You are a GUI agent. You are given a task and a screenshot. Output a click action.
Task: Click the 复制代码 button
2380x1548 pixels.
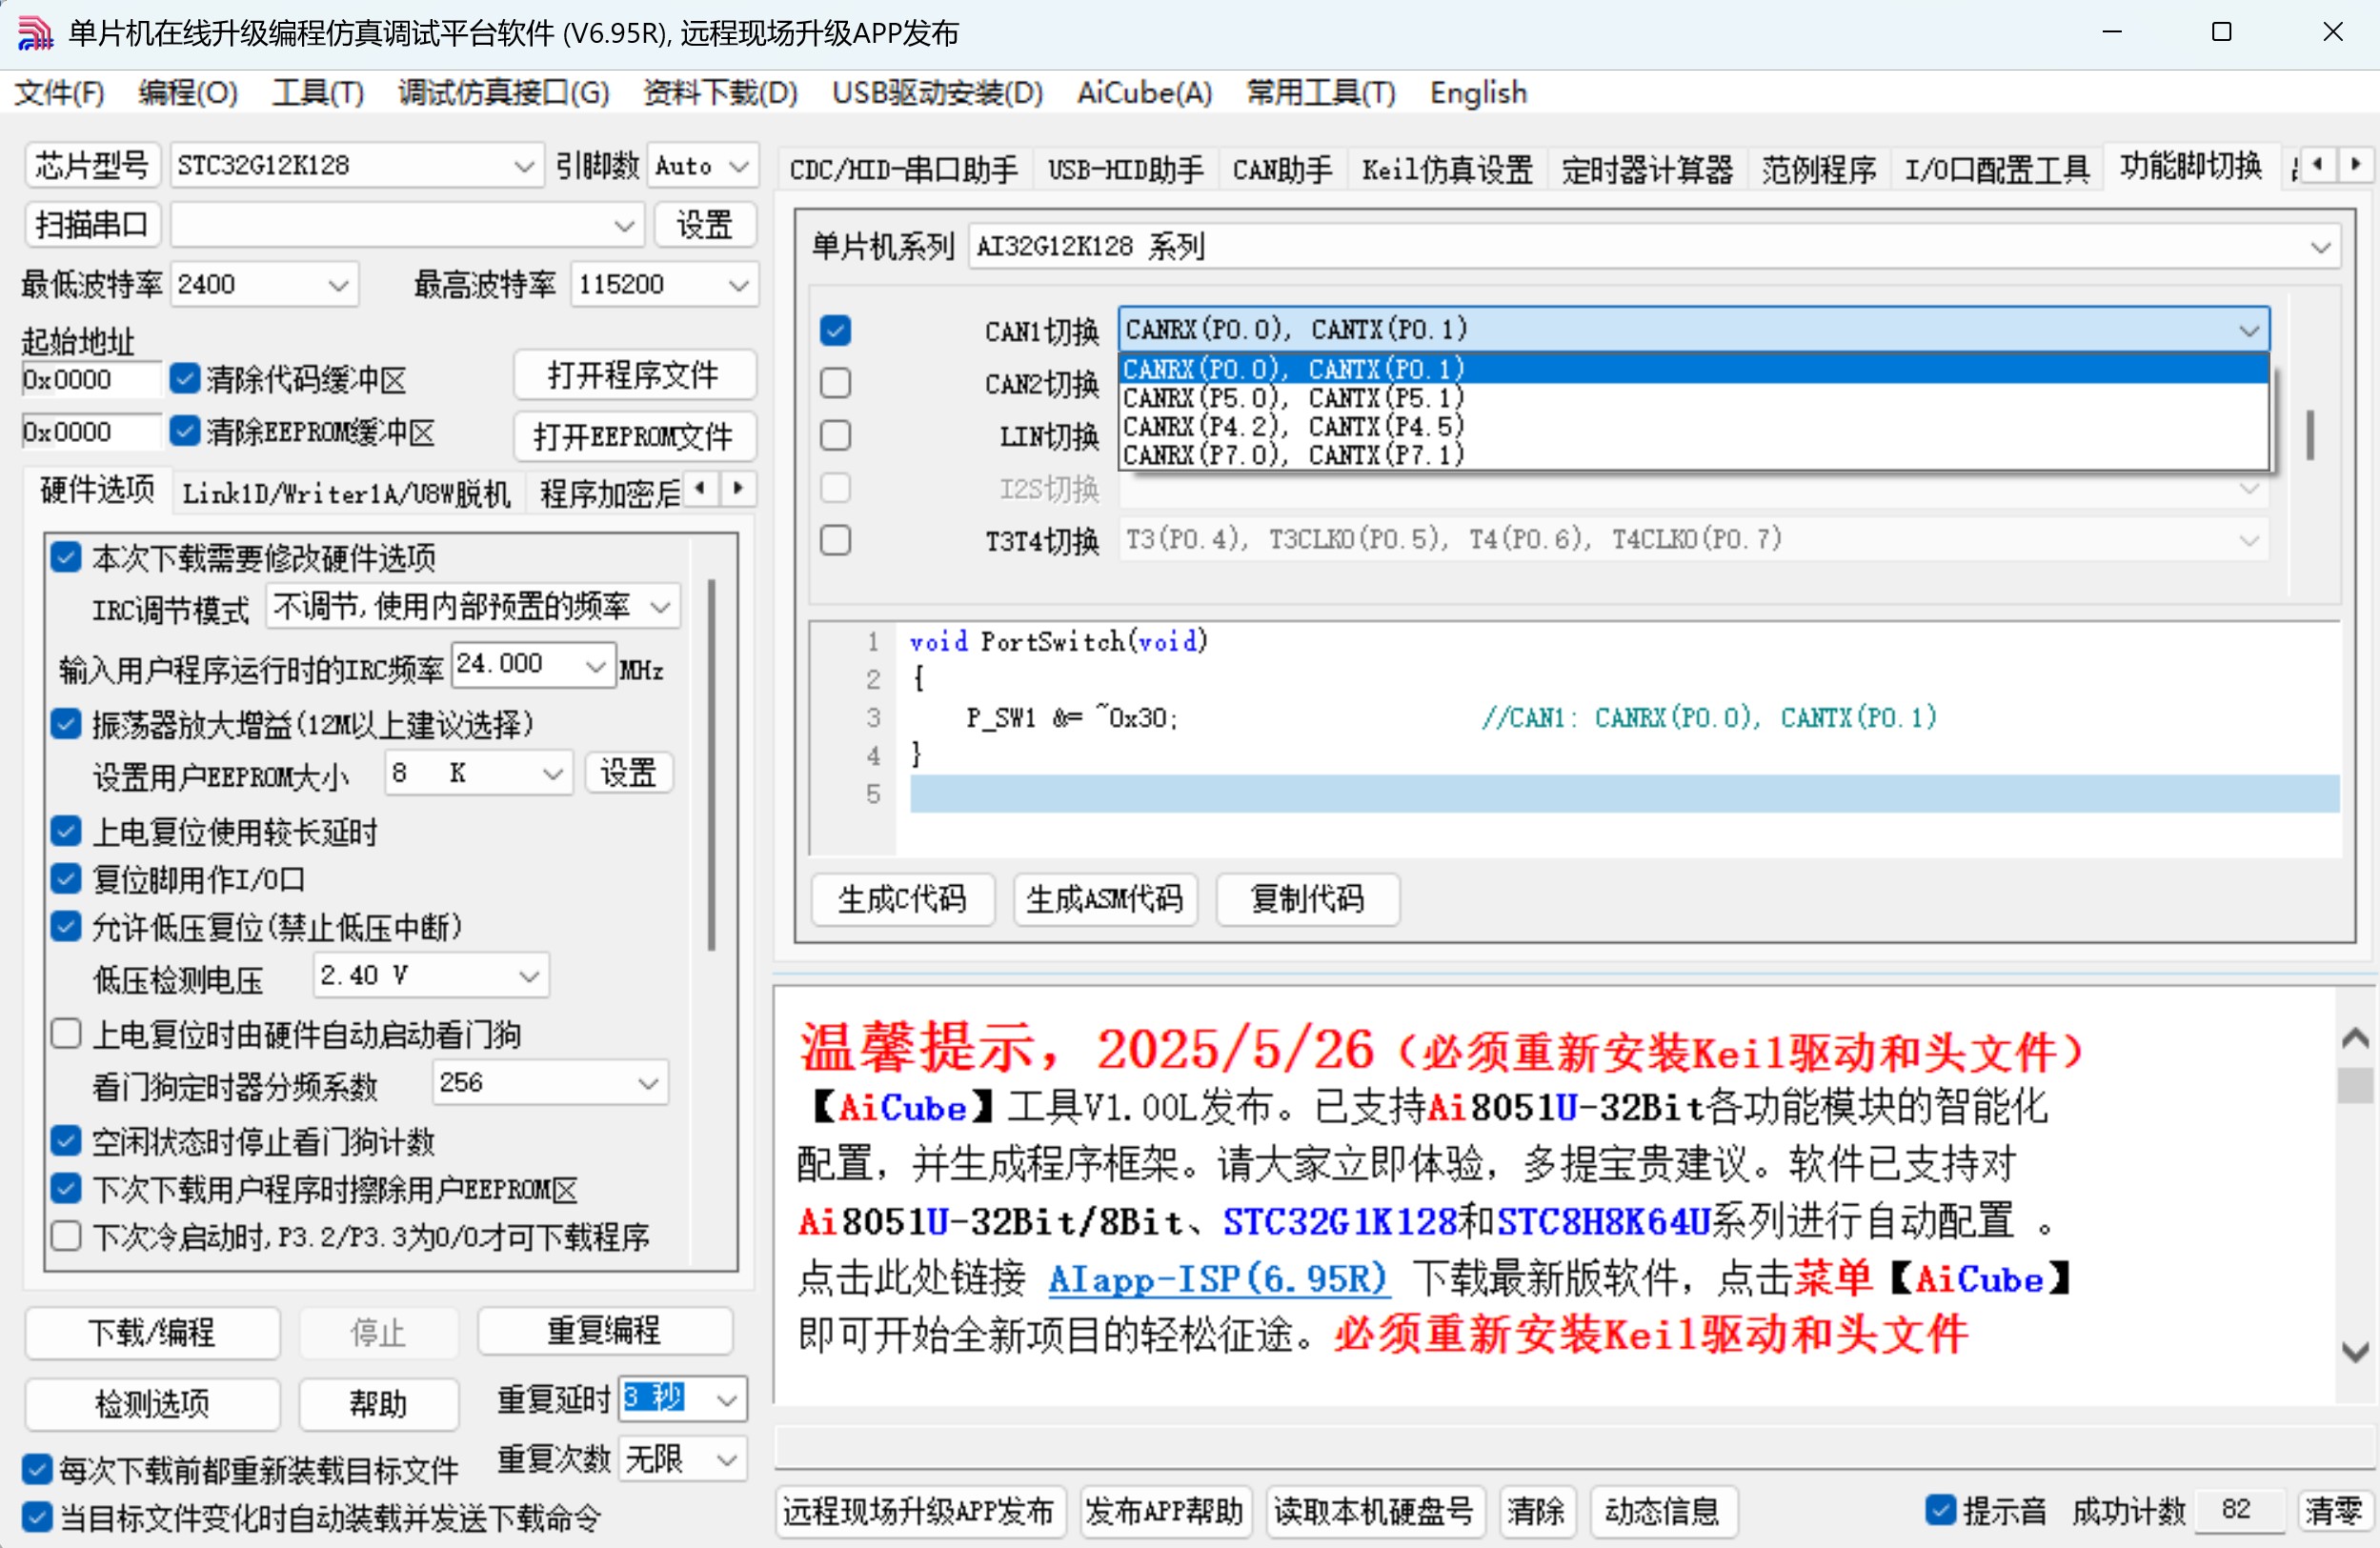click(1306, 899)
